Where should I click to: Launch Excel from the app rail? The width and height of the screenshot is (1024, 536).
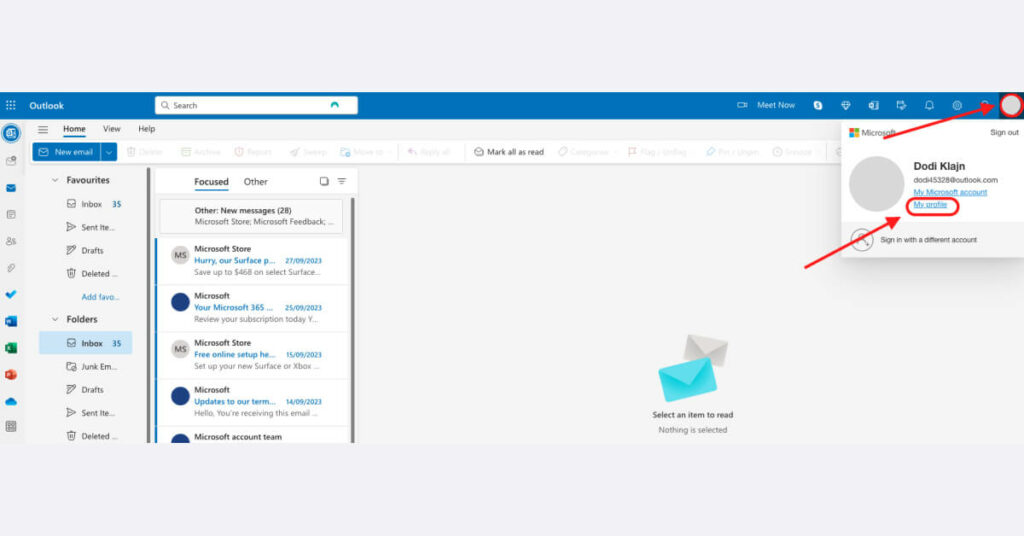[x=11, y=348]
